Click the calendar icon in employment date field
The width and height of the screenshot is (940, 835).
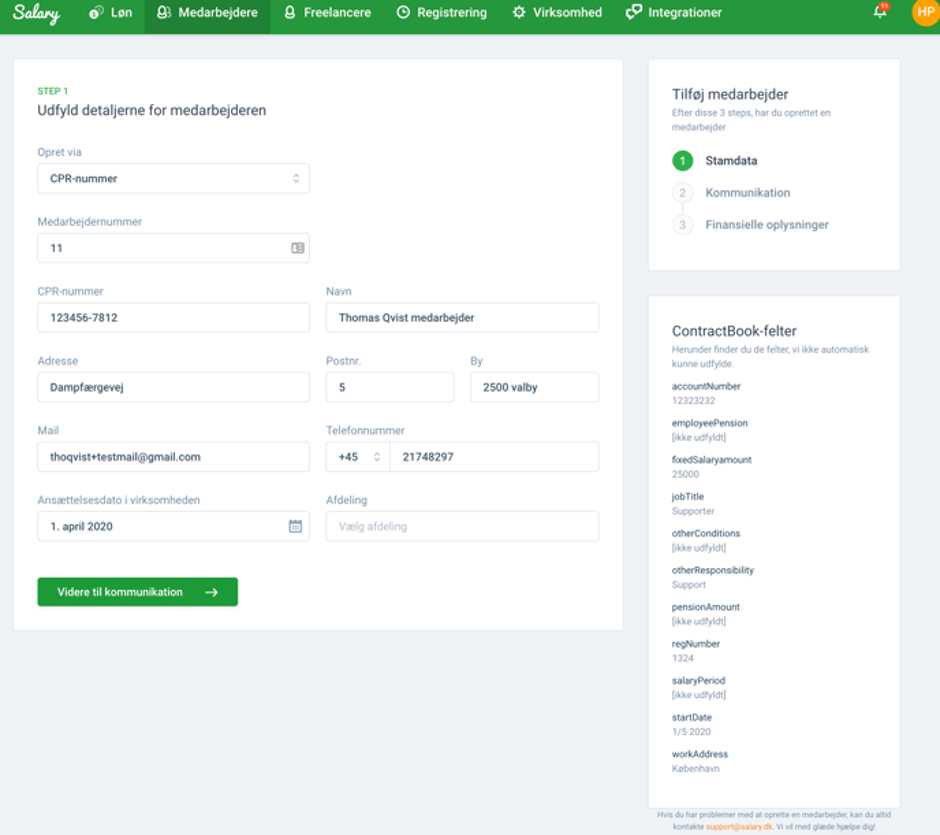pos(296,526)
